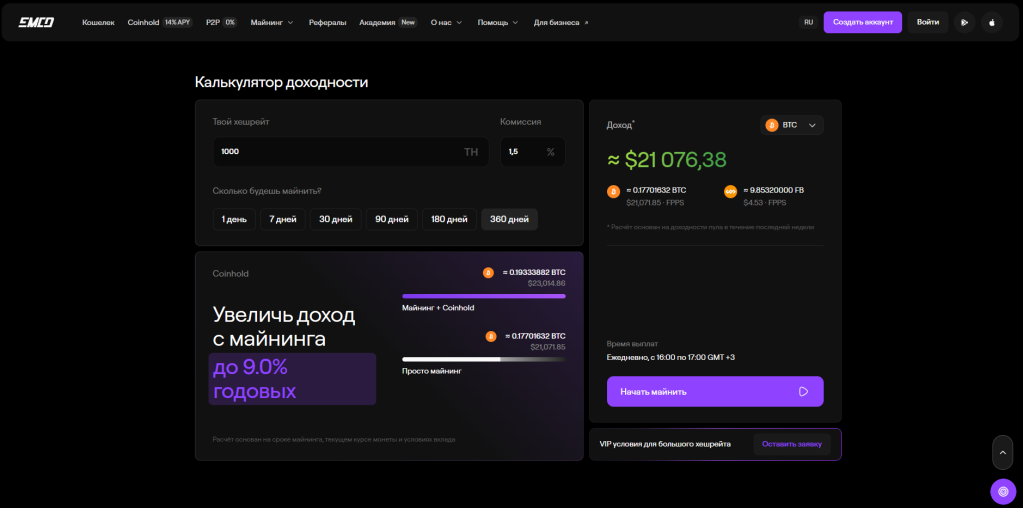Image resolution: width=1023 pixels, height=508 pixels.
Task: Click Bitcoin icon in Майнинг + Coinhold row
Action: 488,272
